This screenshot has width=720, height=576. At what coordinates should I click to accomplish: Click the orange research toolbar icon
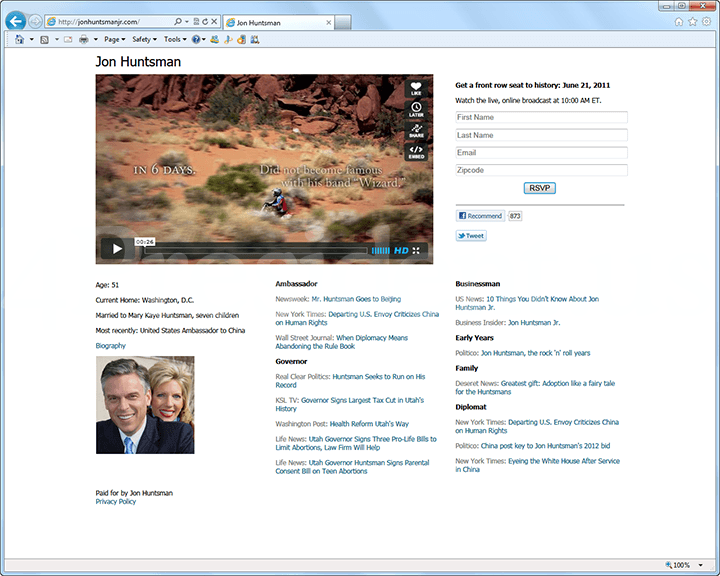[241, 40]
